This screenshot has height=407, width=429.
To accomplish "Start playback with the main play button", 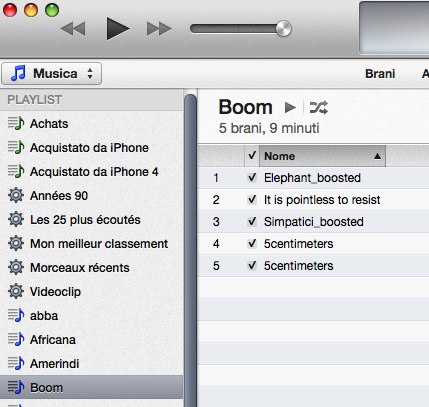I will [x=117, y=29].
